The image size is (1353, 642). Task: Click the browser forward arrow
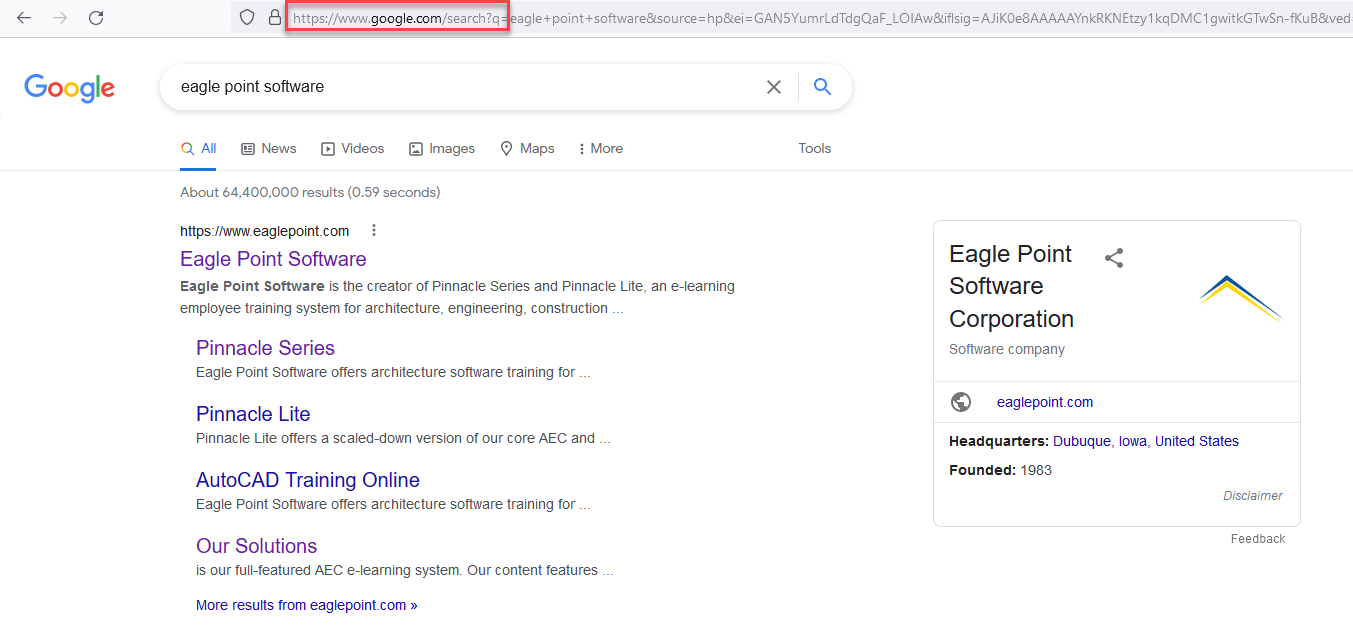tap(60, 18)
